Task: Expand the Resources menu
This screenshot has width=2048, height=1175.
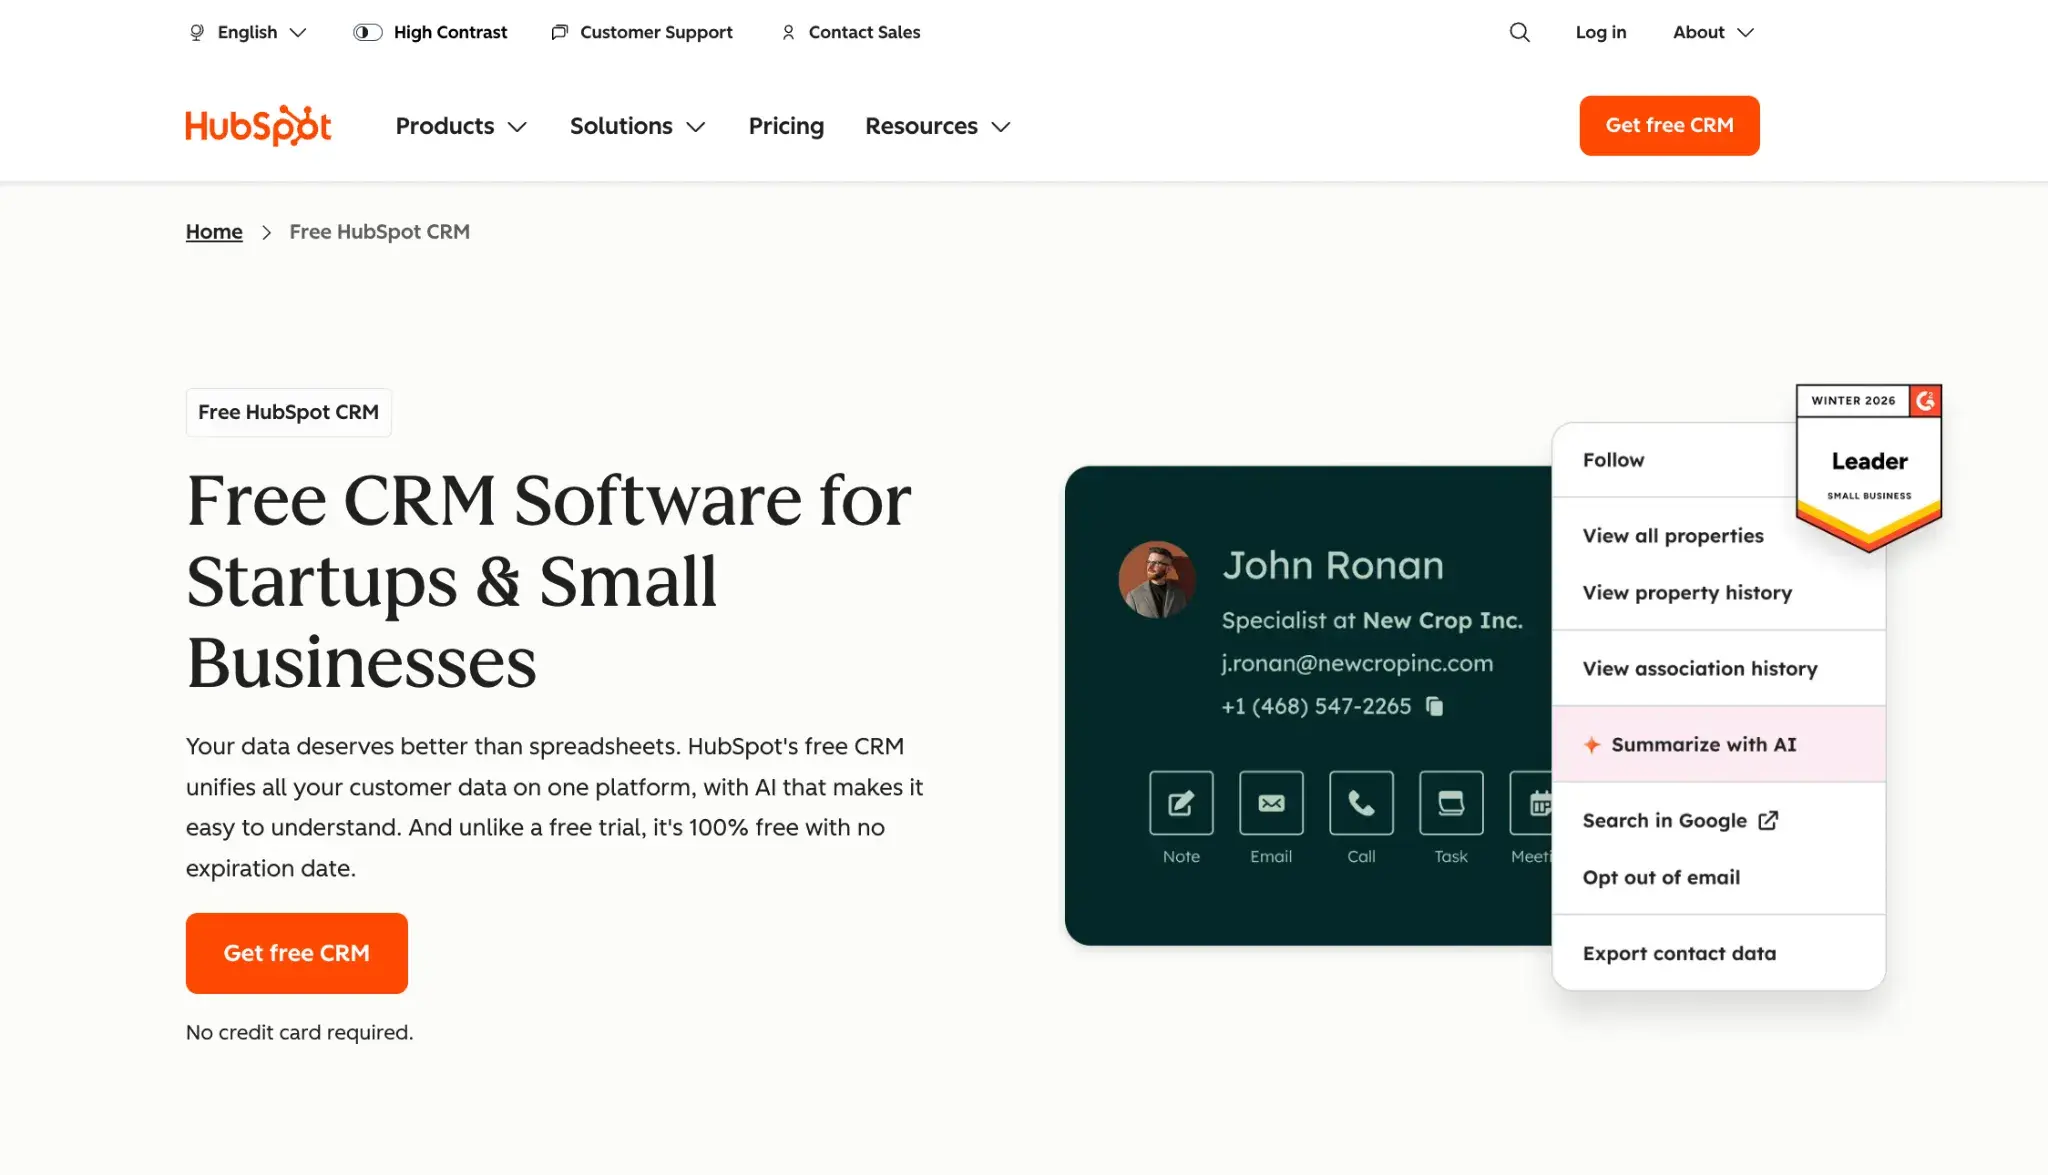Action: click(938, 126)
